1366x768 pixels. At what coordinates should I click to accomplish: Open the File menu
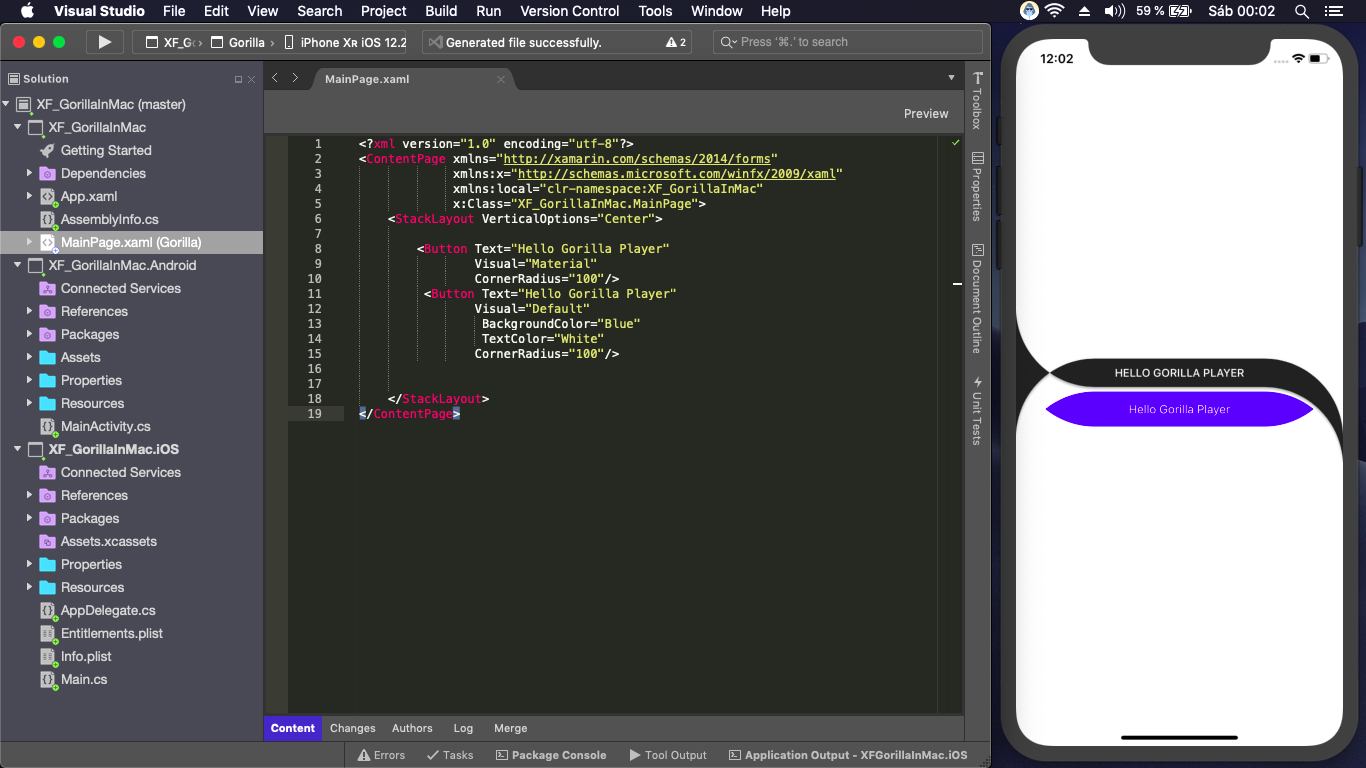(x=174, y=11)
